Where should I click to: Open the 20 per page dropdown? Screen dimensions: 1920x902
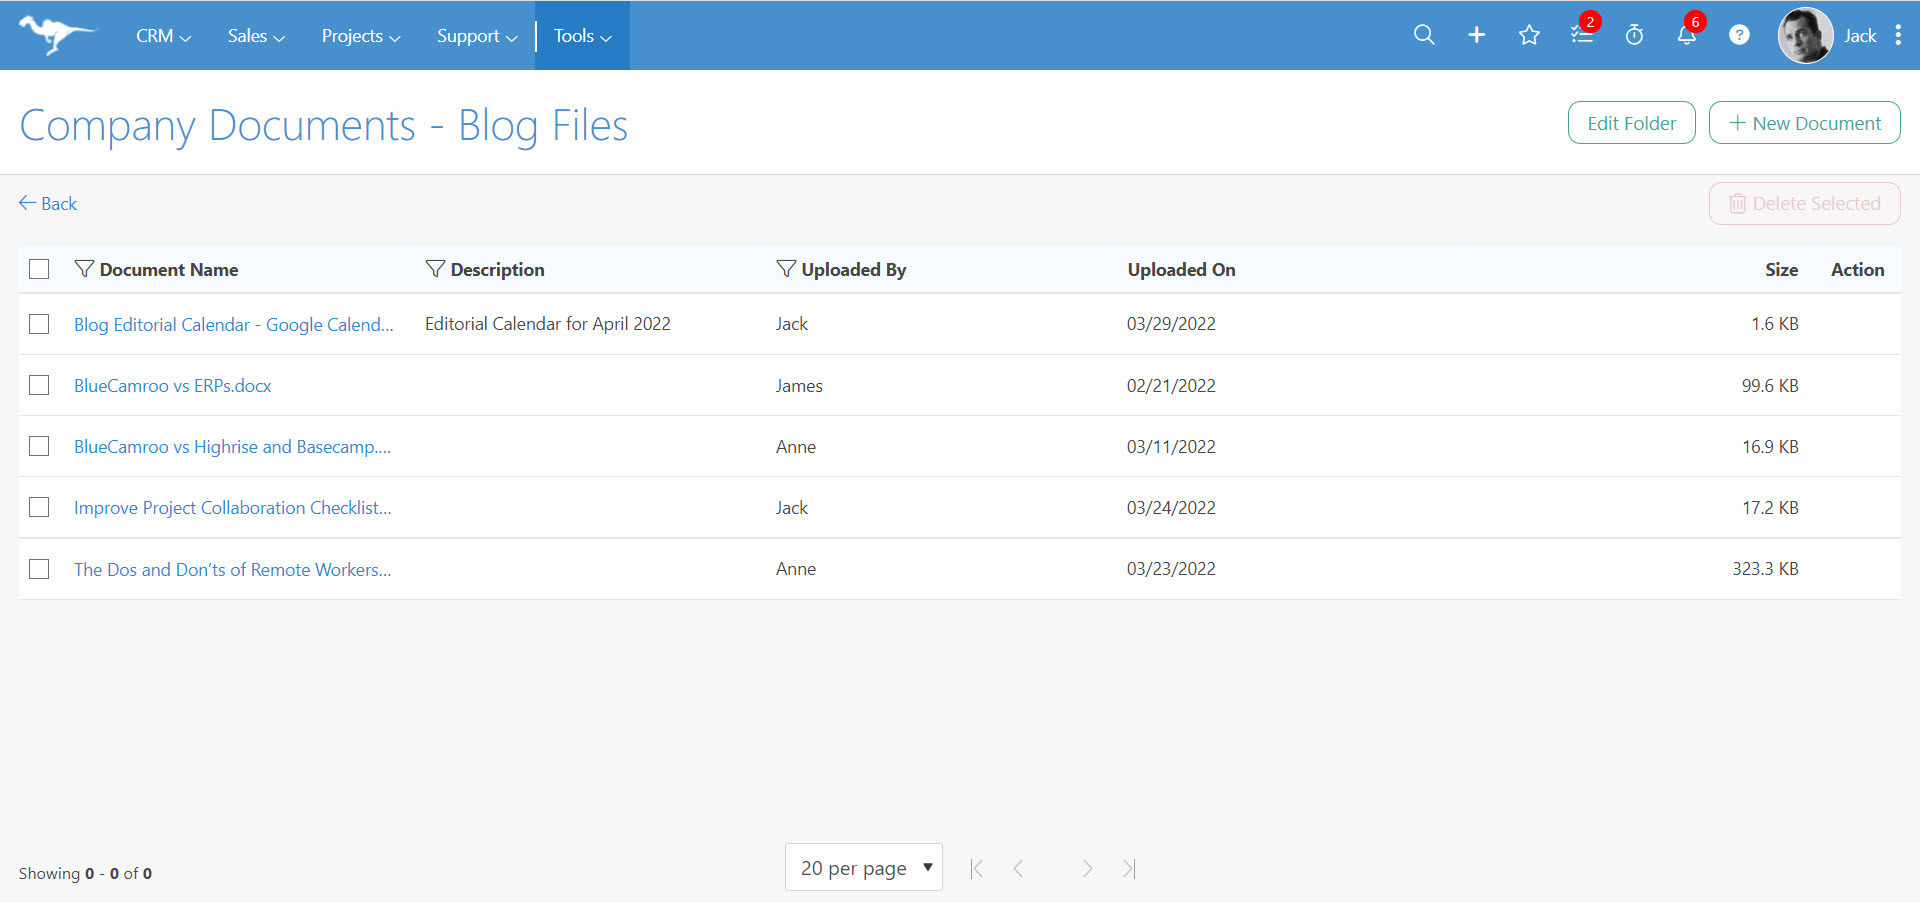tap(864, 867)
